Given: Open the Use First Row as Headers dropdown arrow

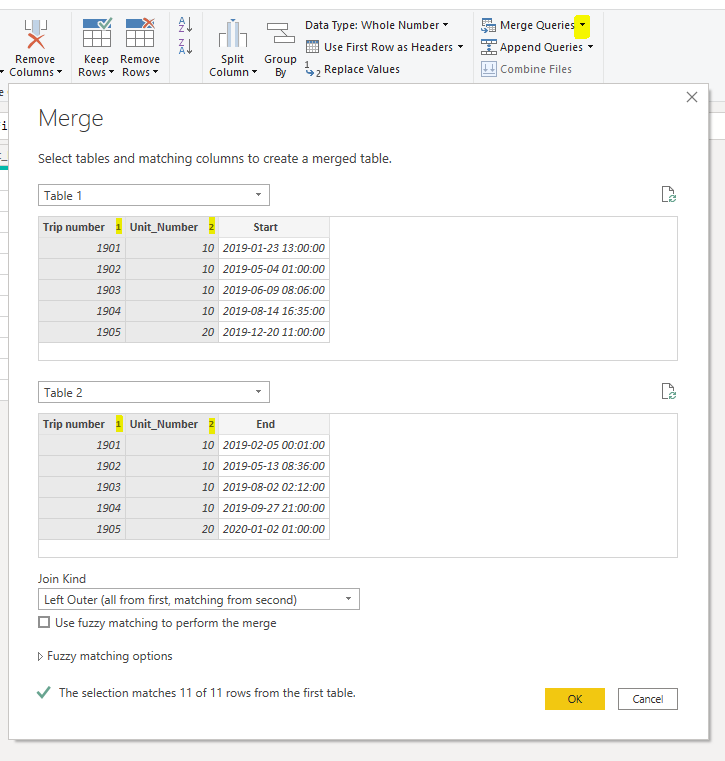Looking at the screenshot, I should pyautogui.click(x=461, y=47).
